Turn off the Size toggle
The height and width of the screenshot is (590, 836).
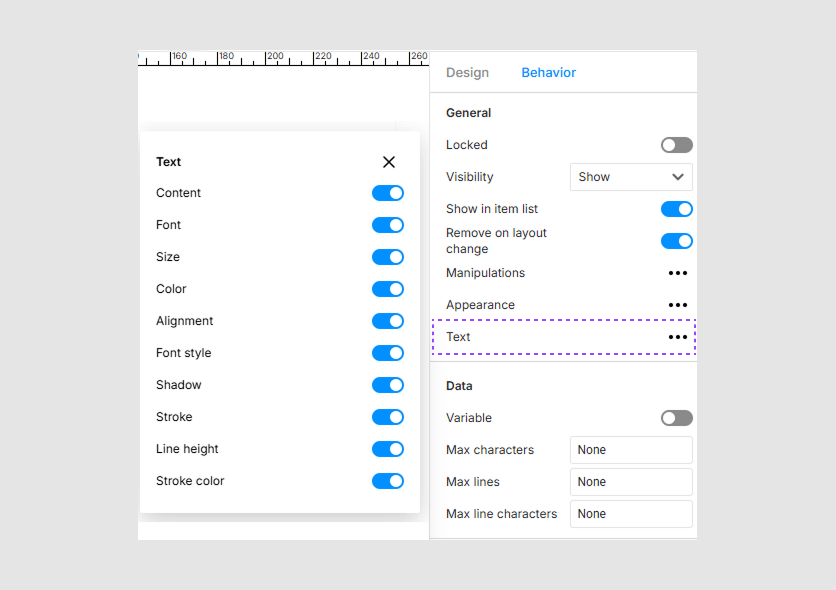coord(388,257)
